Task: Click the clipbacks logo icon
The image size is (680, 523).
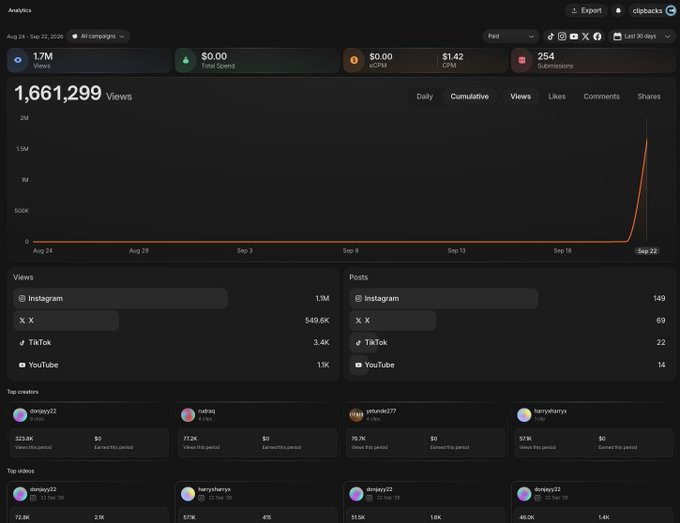Action: pyautogui.click(x=670, y=10)
